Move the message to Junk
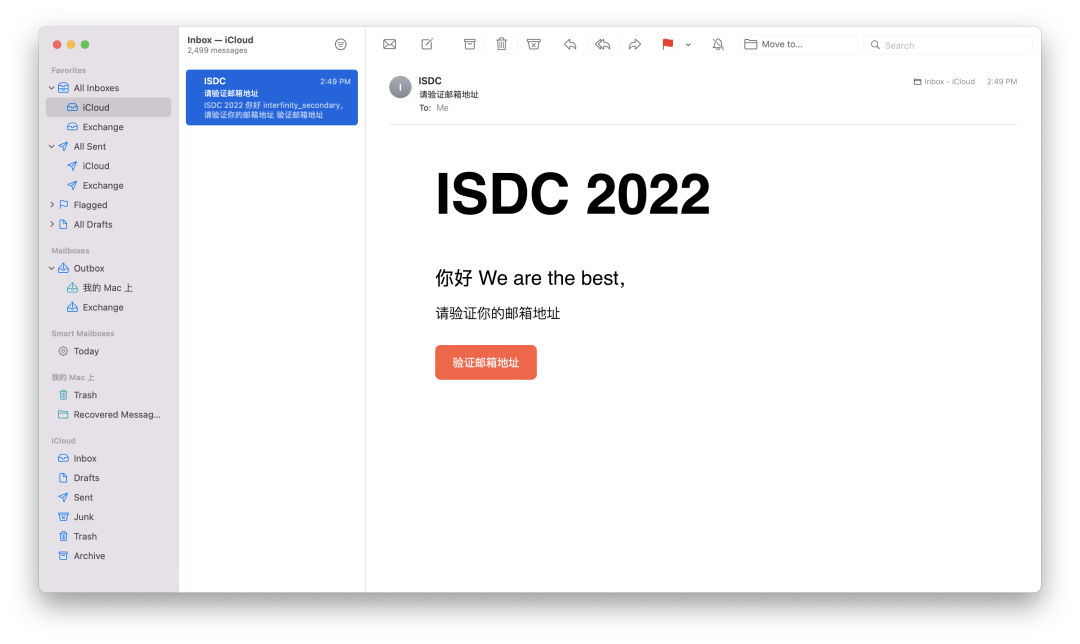 click(x=534, y=44)
